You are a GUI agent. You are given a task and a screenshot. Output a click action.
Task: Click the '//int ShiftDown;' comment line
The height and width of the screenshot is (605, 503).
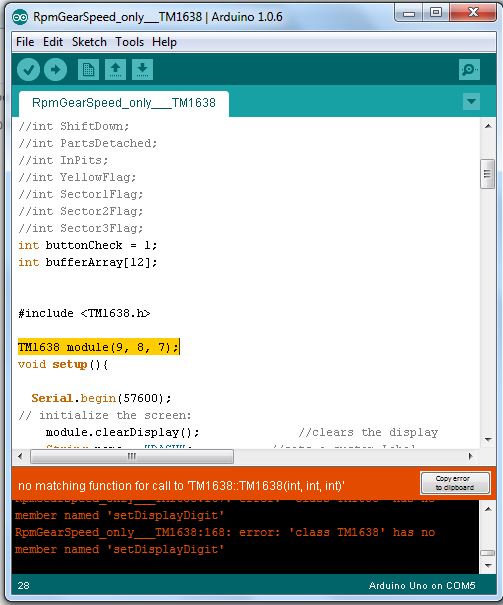click(x=73, y=126)
